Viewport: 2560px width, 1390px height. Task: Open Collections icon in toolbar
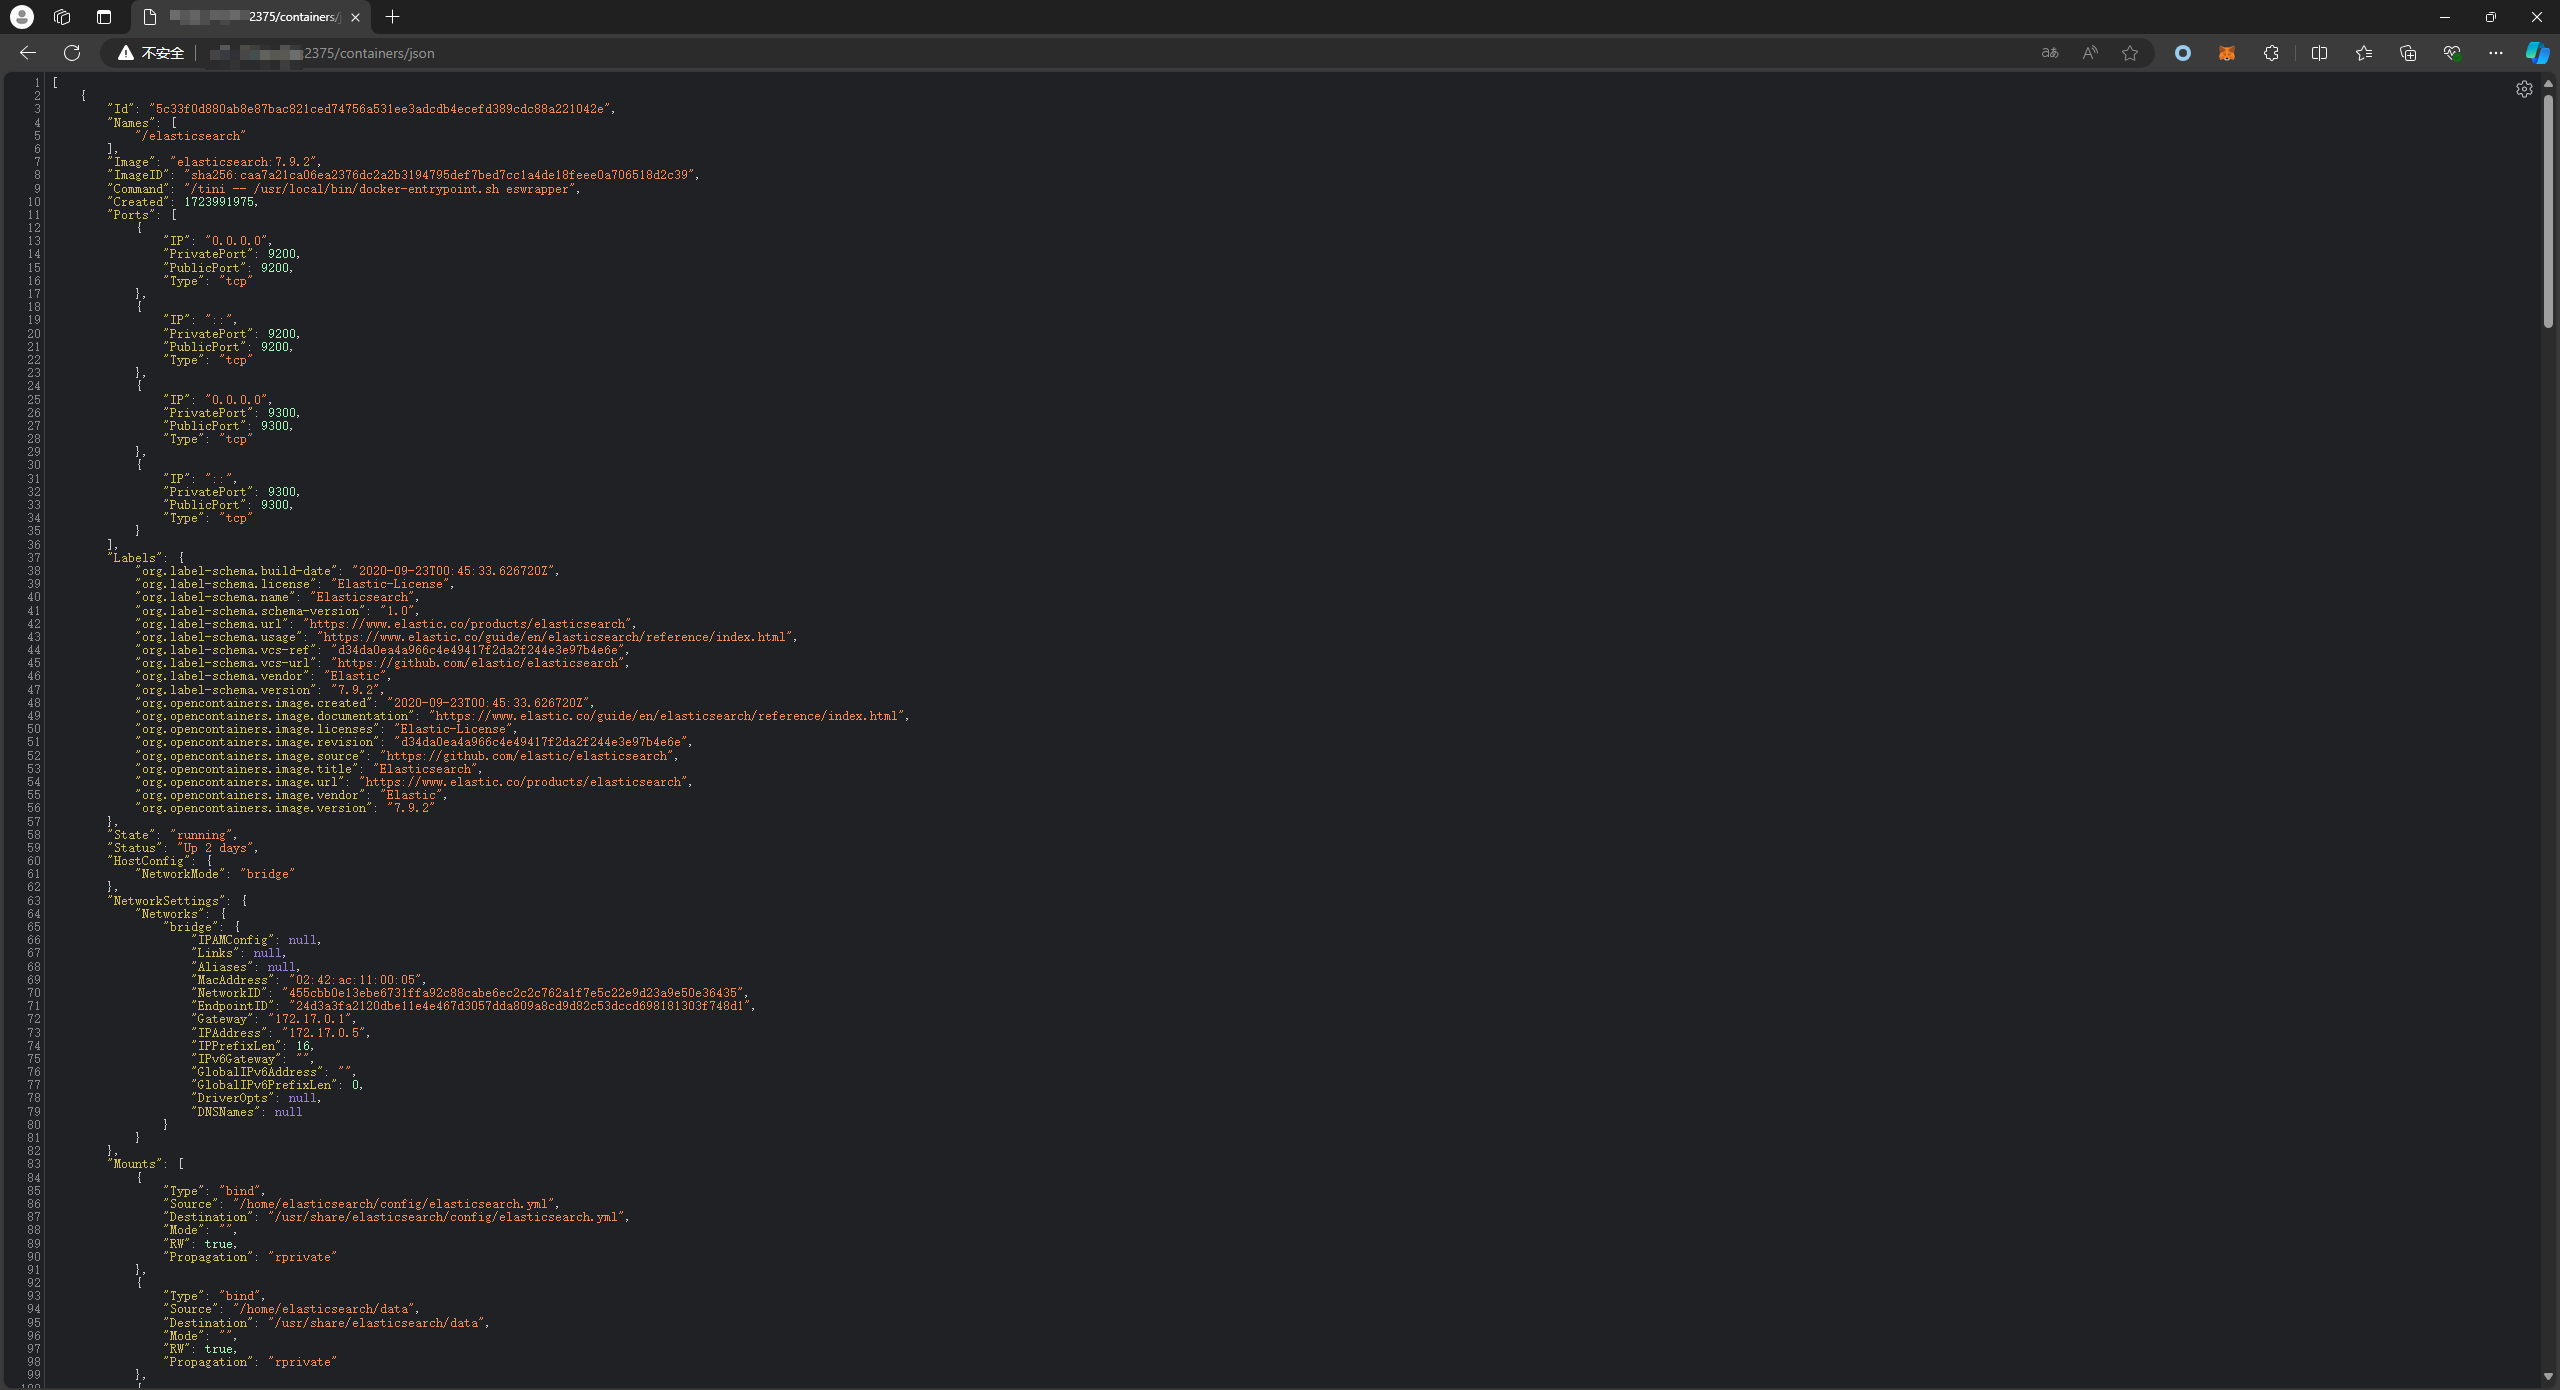click(x=2407, y=53)
